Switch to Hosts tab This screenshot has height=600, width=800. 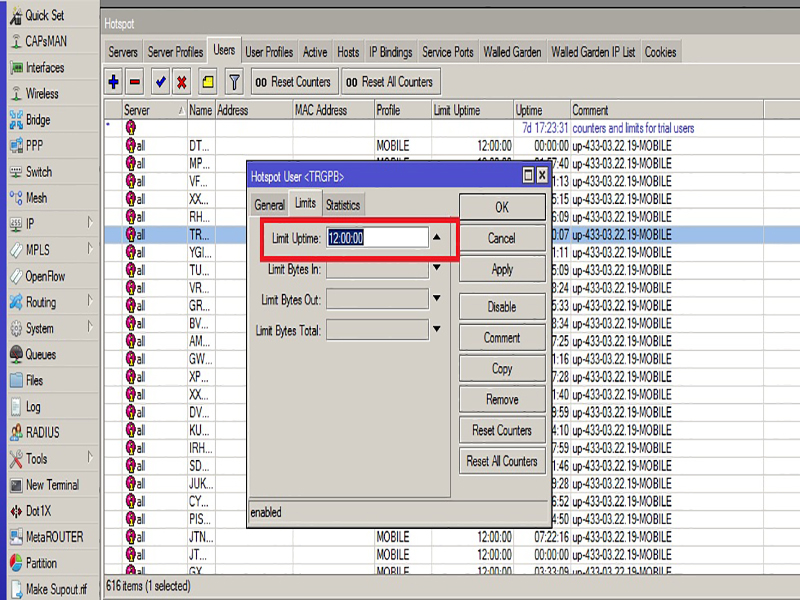coord(348,52)
